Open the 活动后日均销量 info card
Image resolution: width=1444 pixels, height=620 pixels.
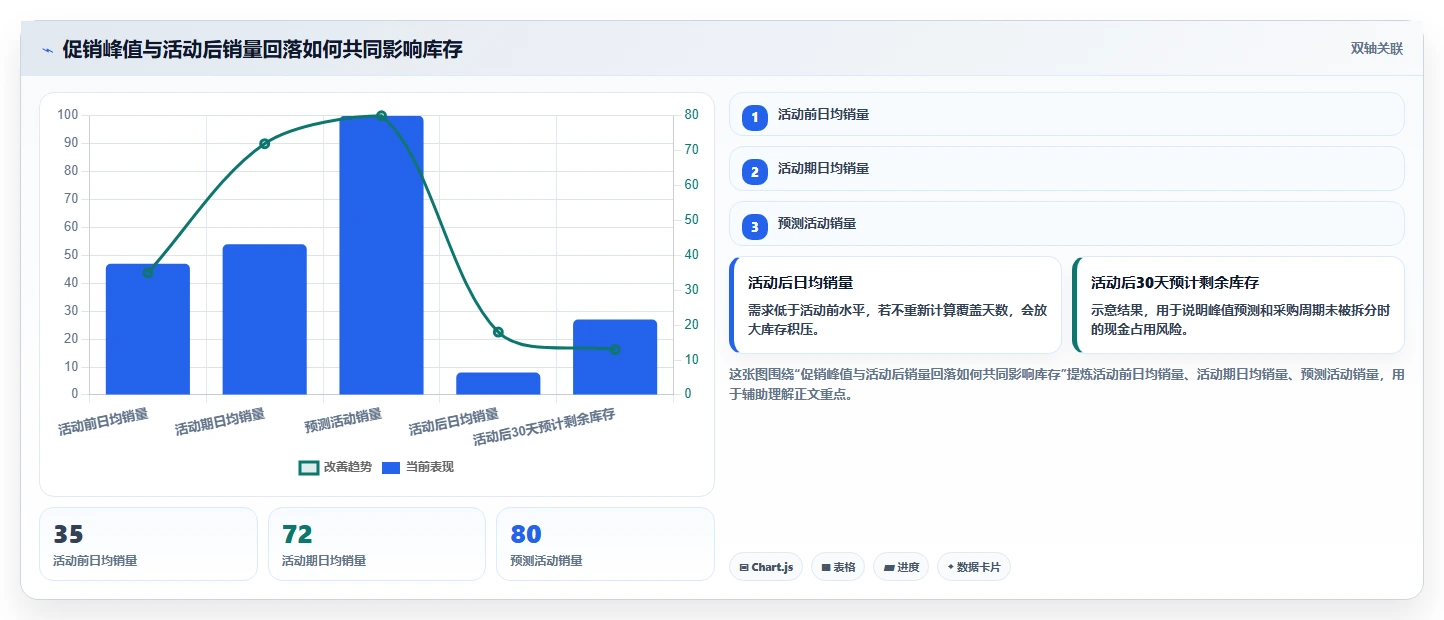pos(895,305)
